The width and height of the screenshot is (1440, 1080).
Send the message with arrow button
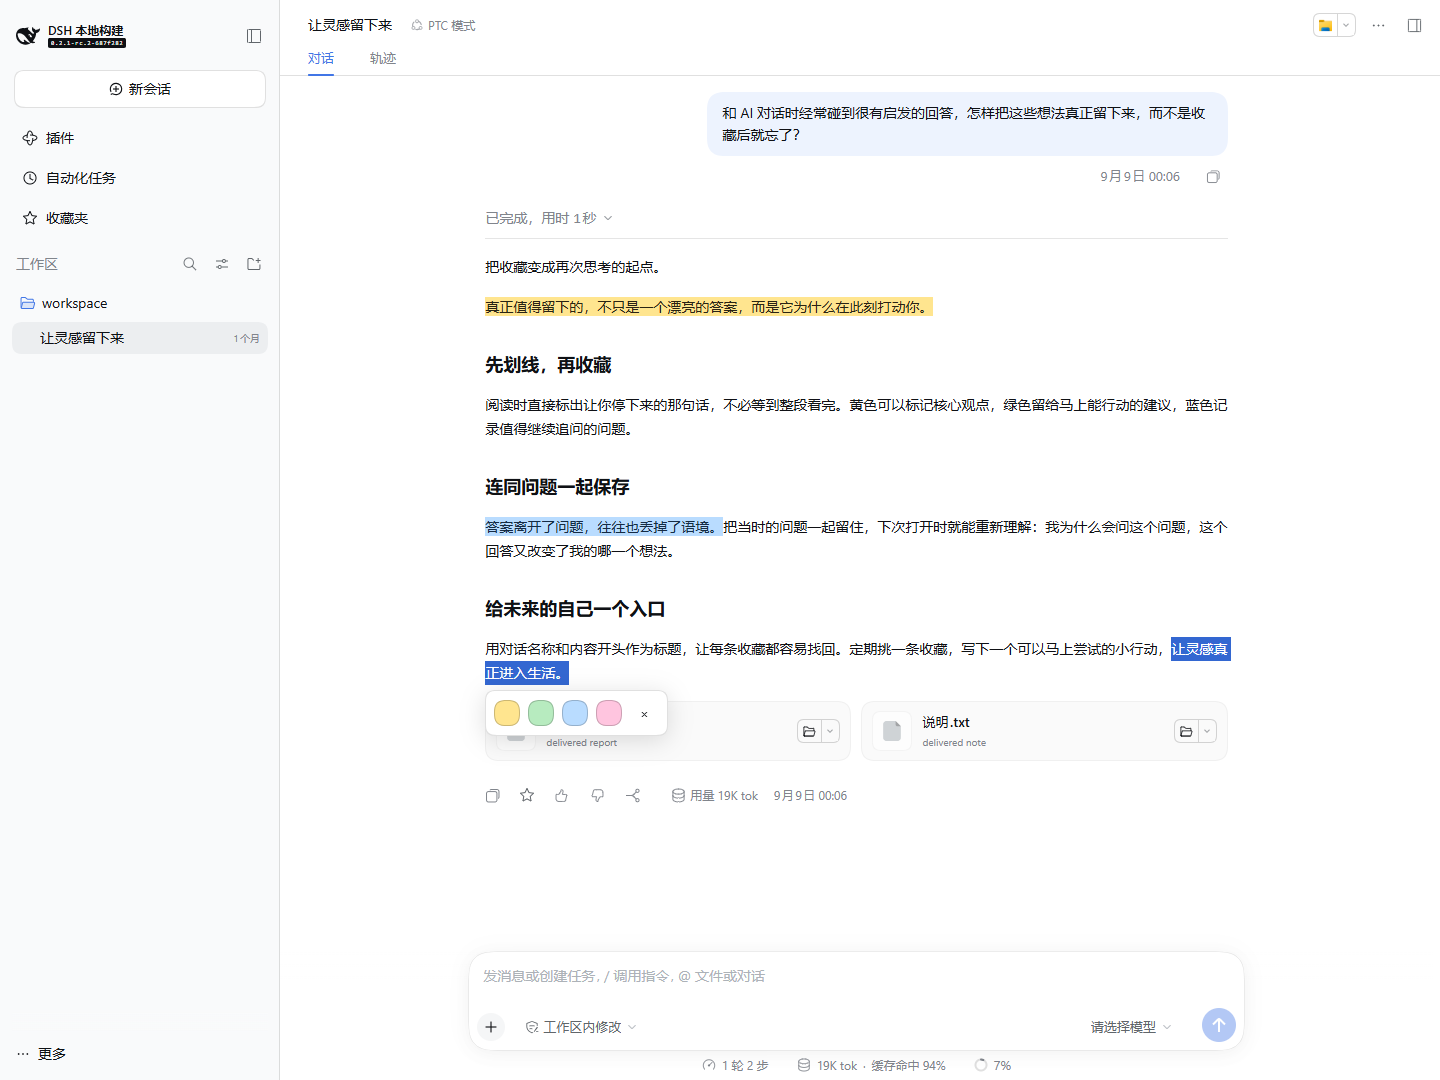[x=1219, y=1025]
